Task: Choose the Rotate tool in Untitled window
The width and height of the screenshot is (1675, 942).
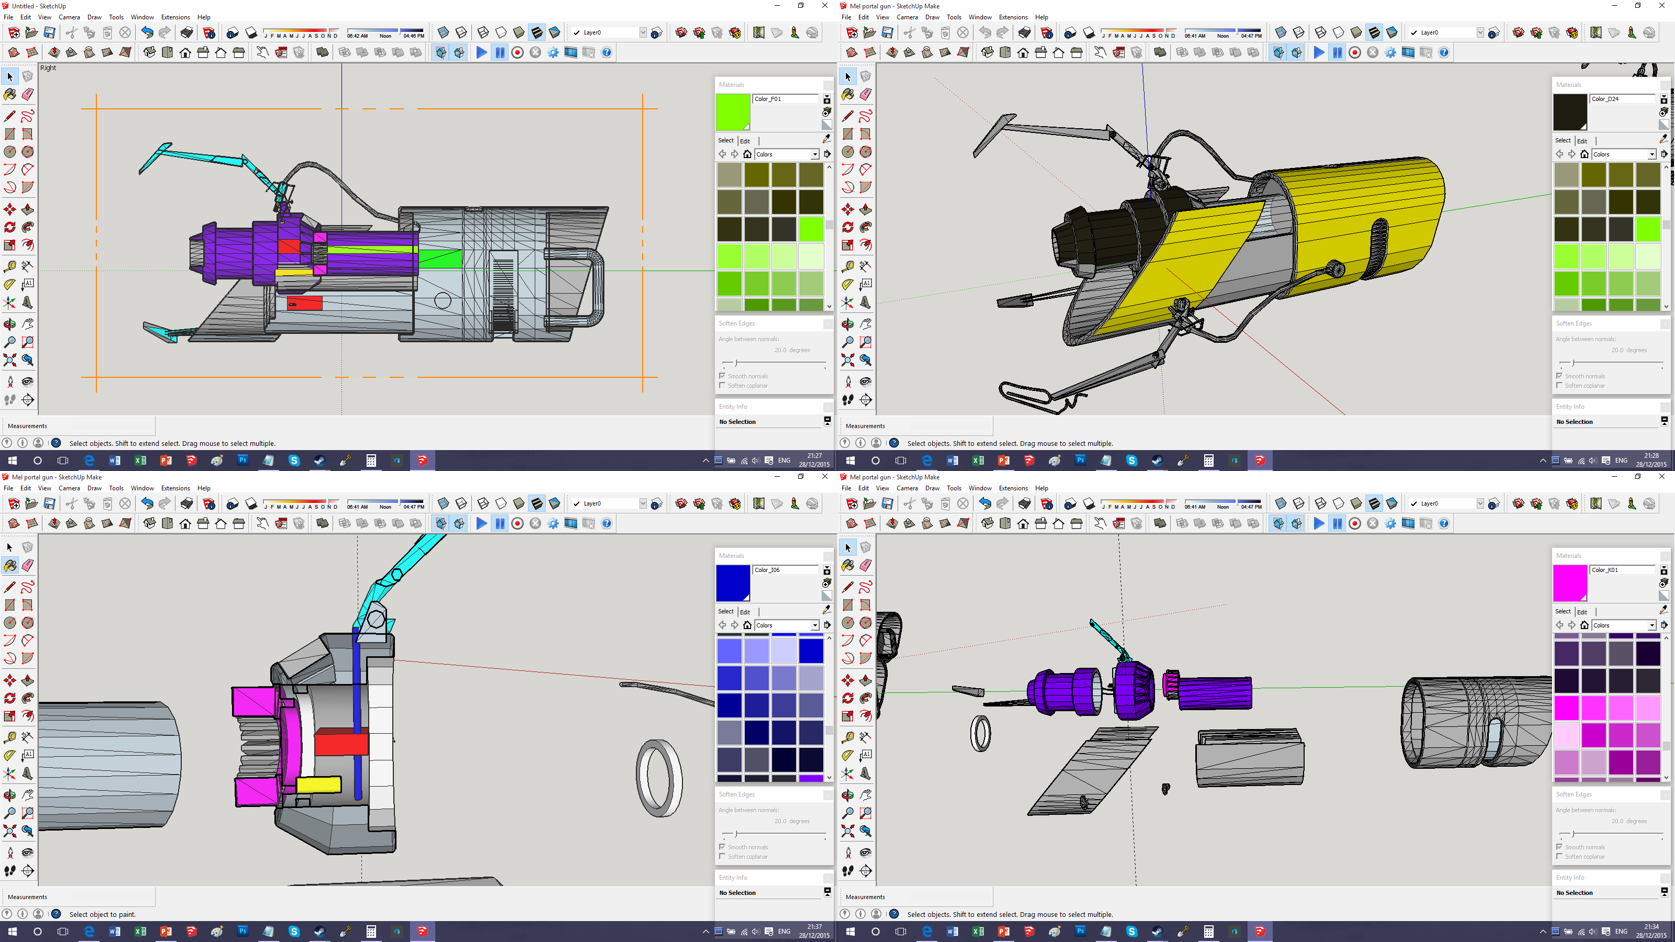Action: [x=10, y=227]
